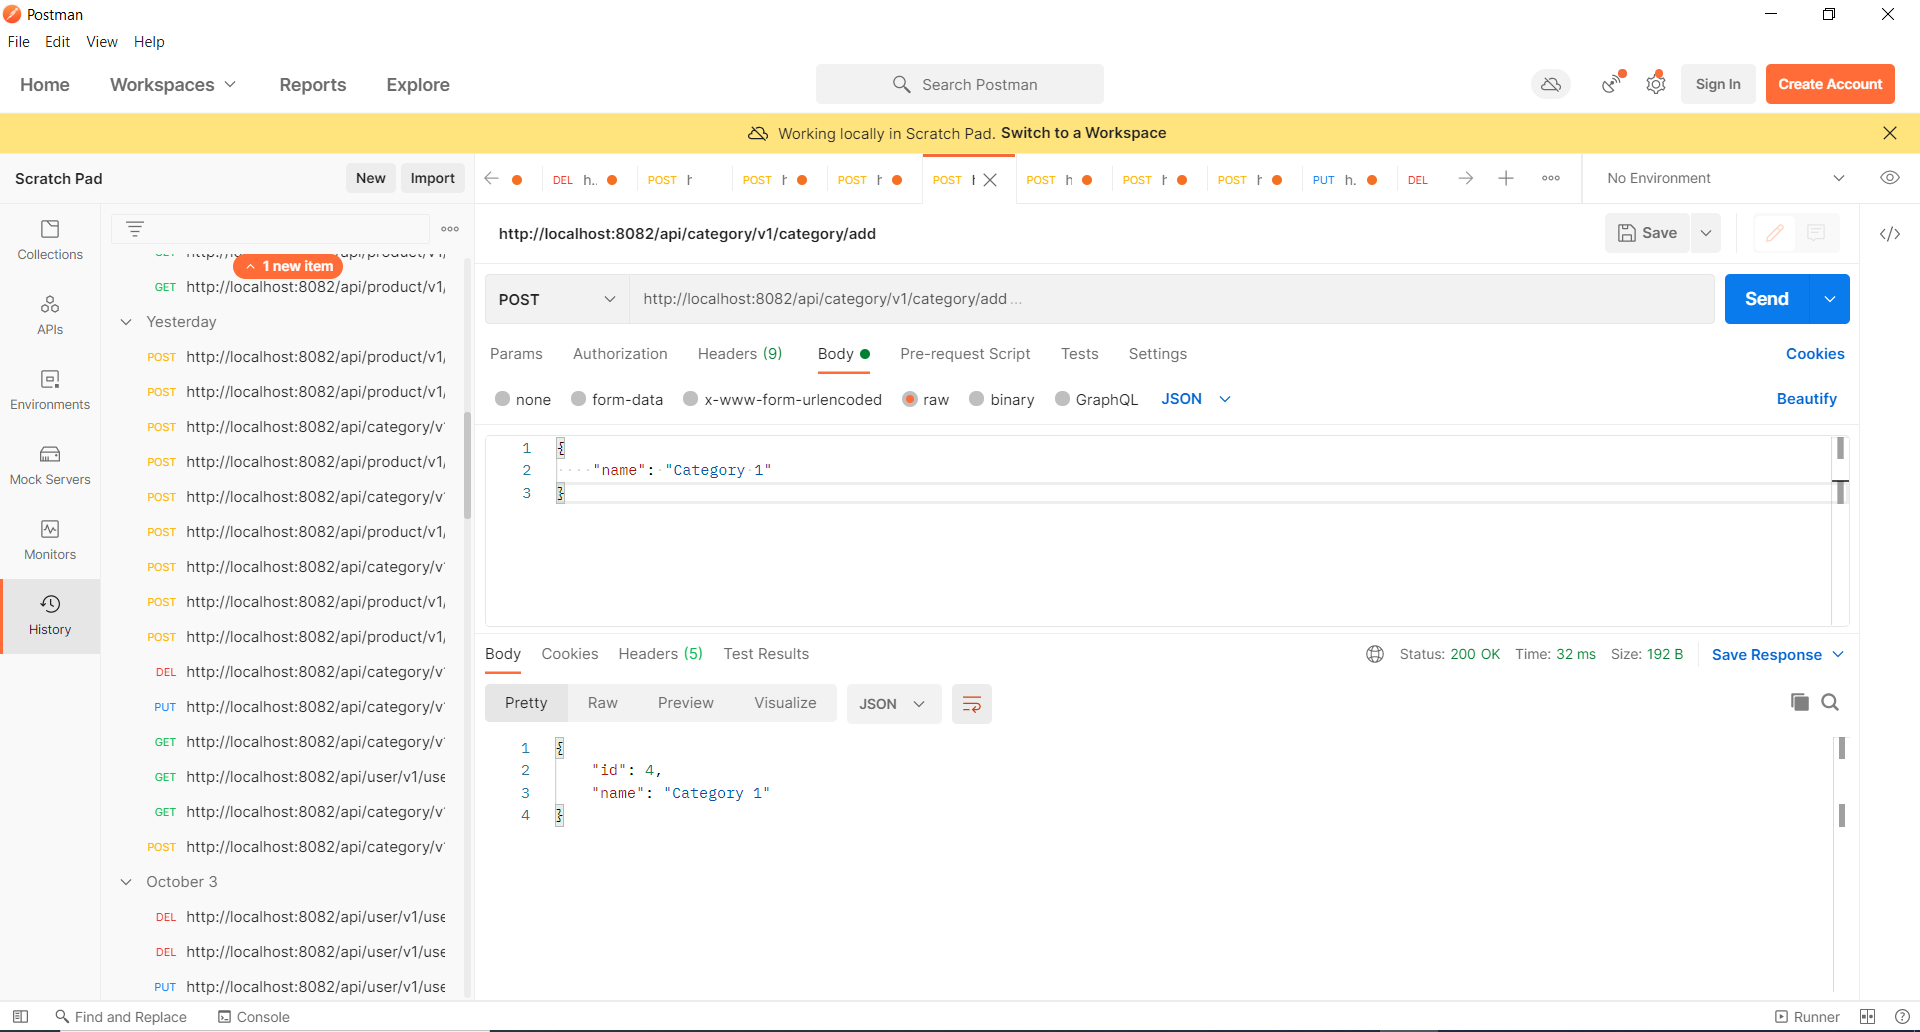Close the Scratch Pad yellow banner
This screenshot has width=1920, height=1032.
[1890, 133]
